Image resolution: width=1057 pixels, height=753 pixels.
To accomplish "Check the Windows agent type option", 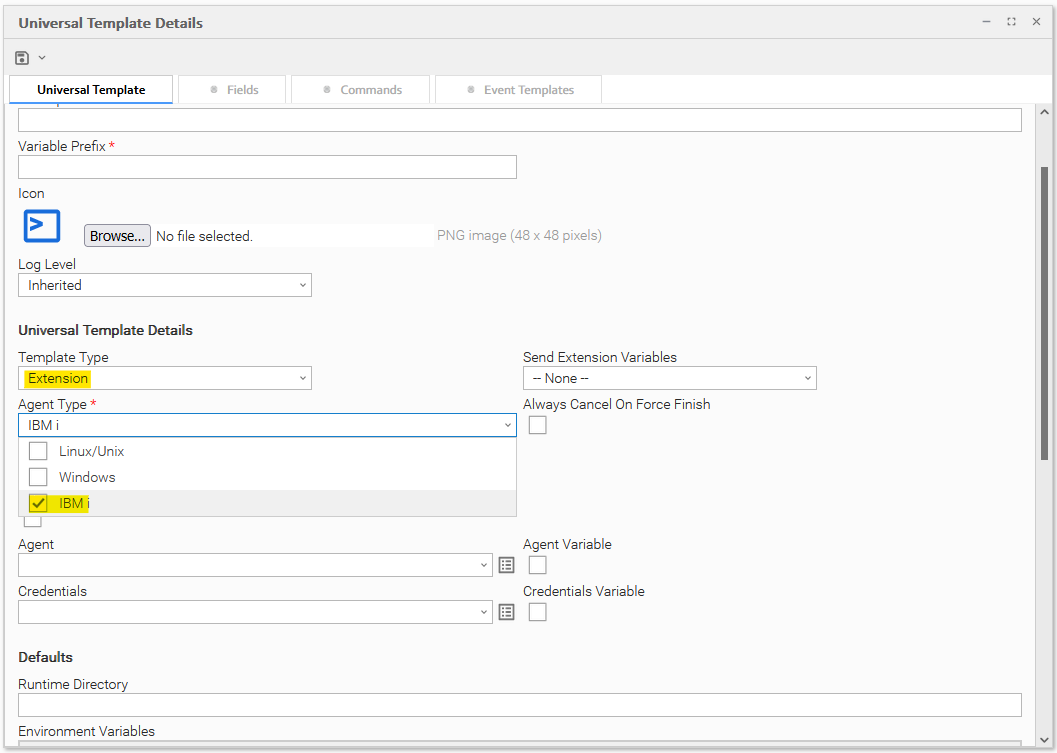I will [38, 477].
